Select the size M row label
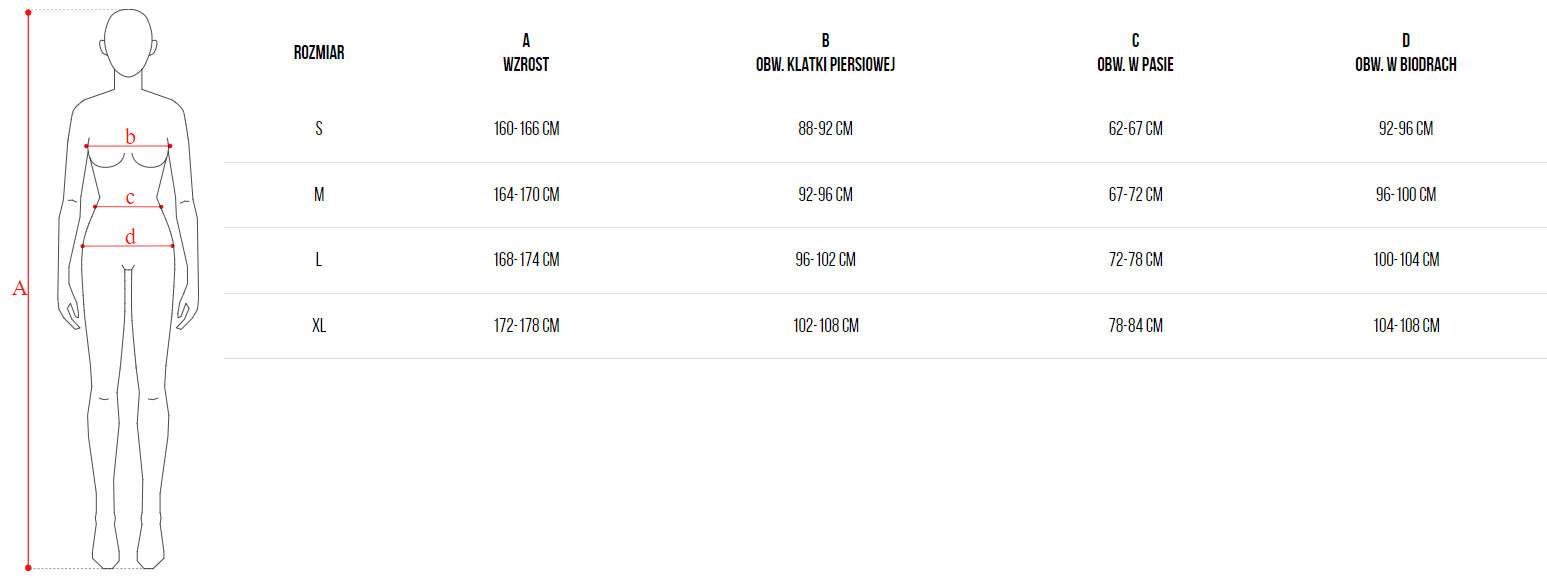Image resolution: width=1547 pixels, height=578 pixels. (x=319, y=195)
